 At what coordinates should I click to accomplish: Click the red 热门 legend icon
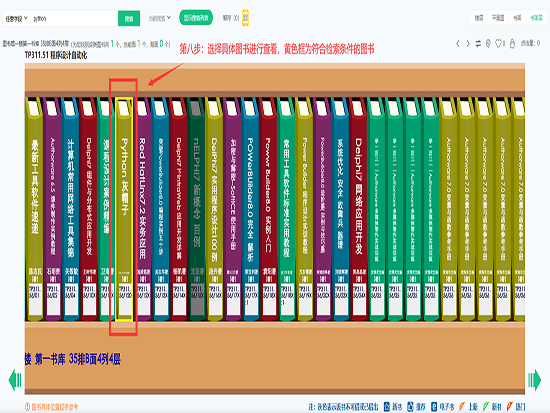click(x=509, y=407)
